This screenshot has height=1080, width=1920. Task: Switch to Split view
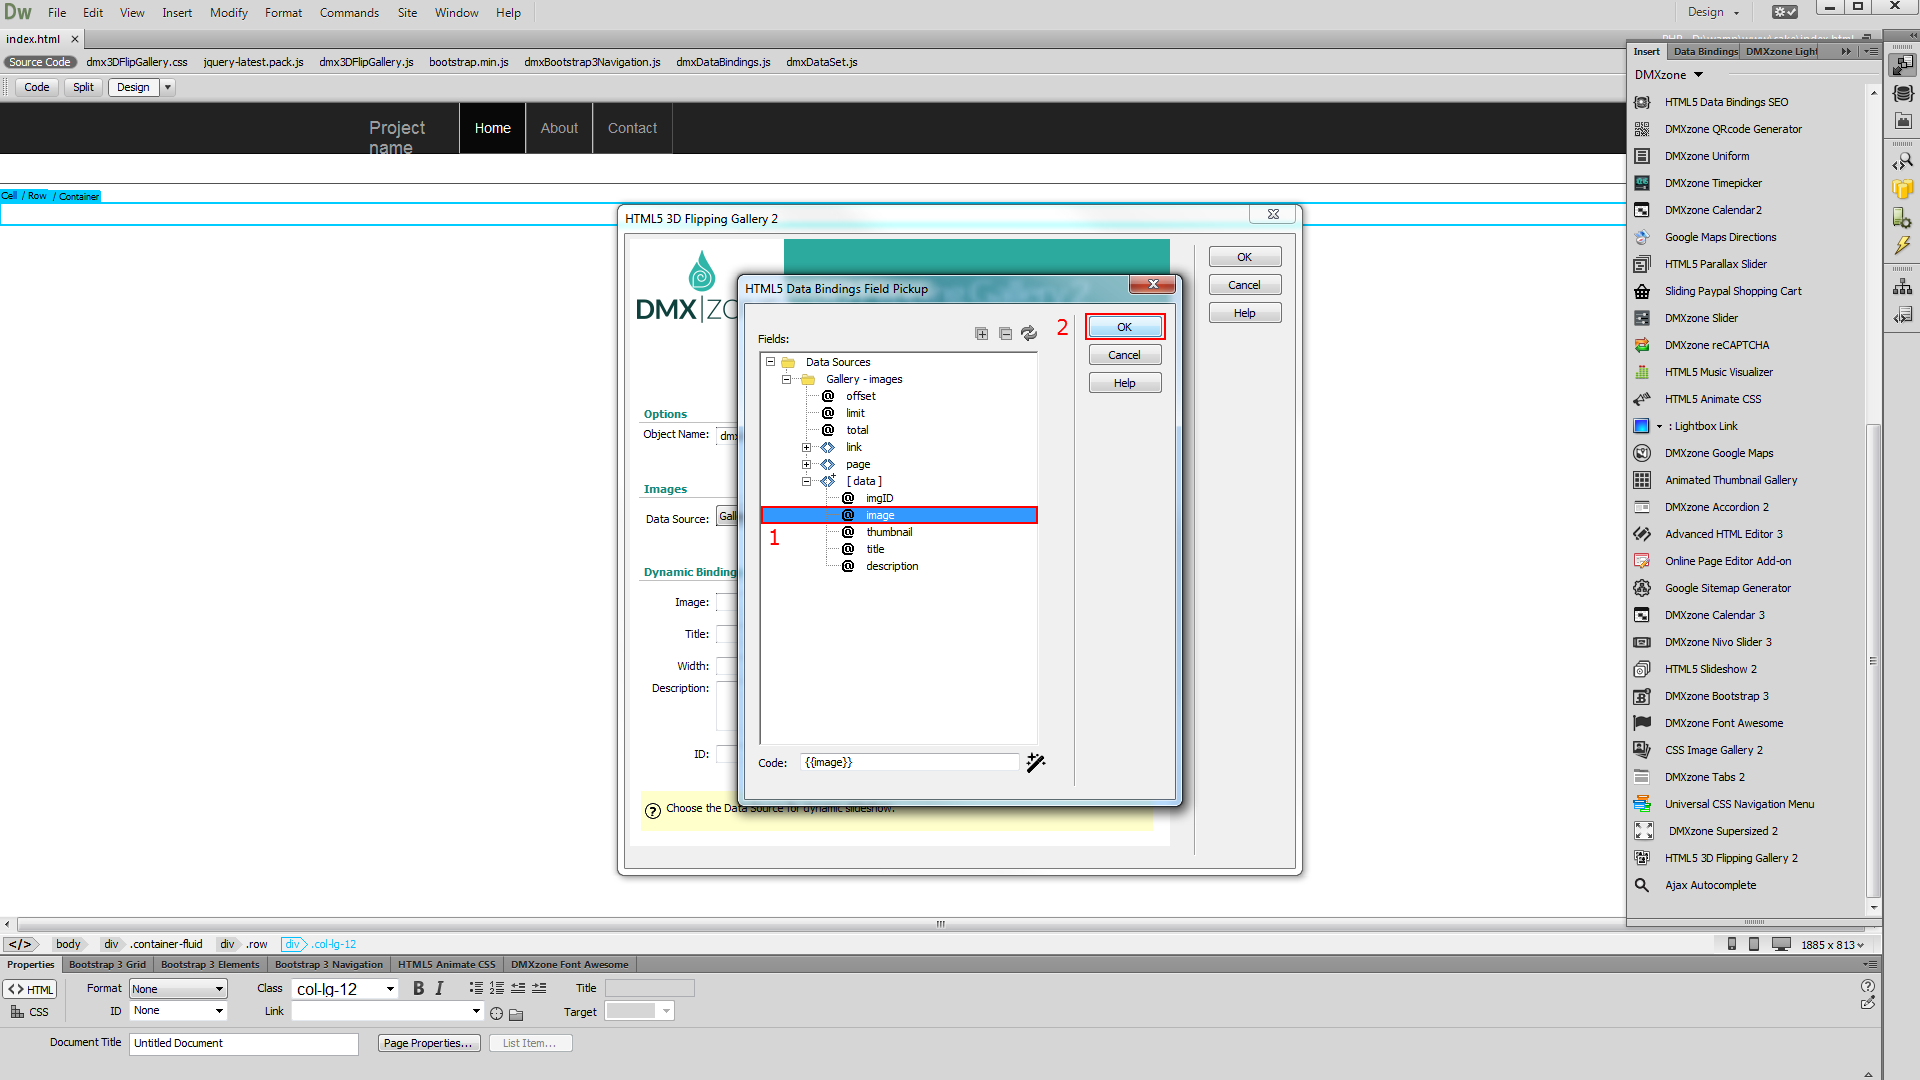click(83, 87)
